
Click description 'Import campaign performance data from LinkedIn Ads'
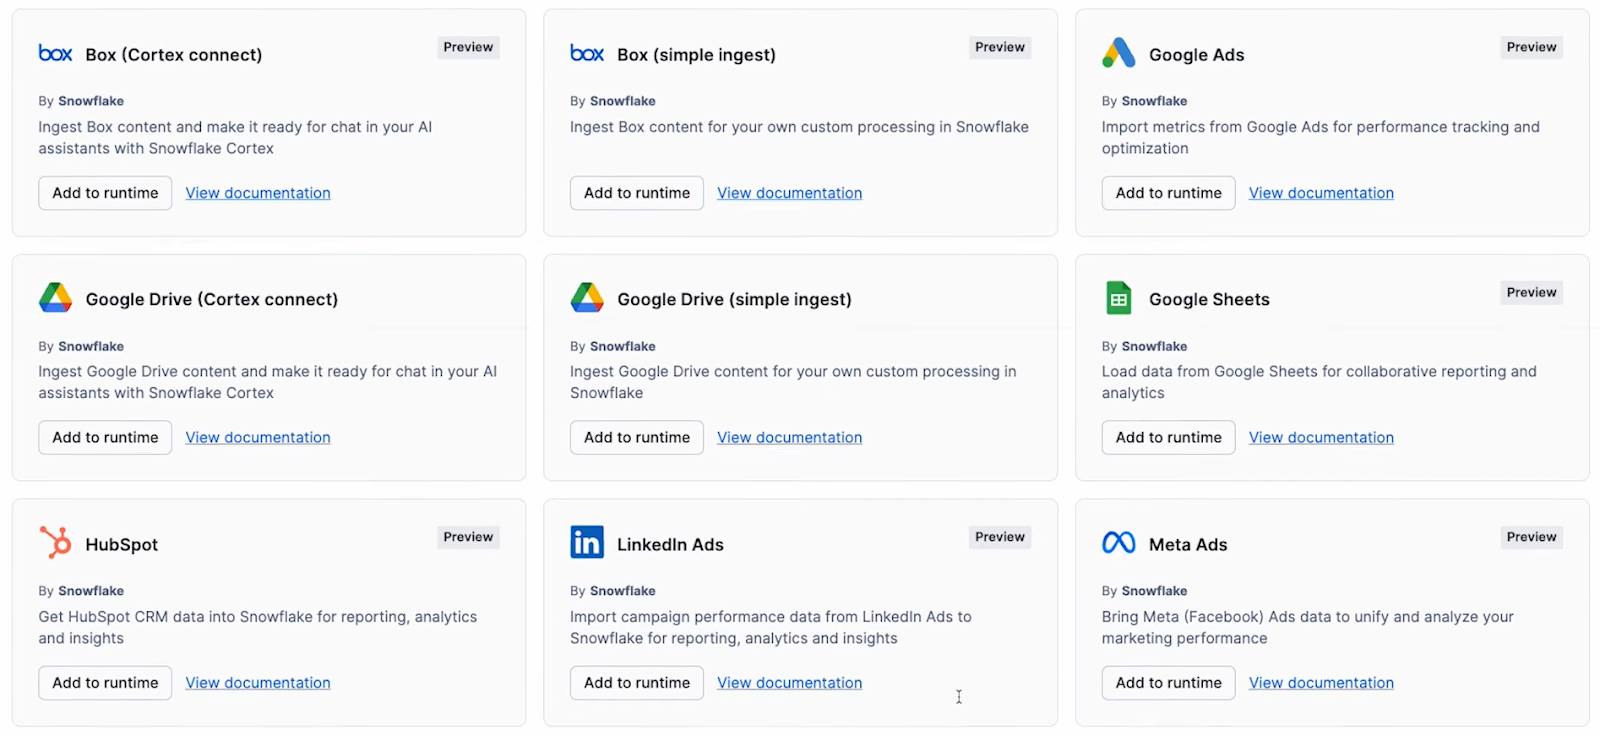coord(771,627)
